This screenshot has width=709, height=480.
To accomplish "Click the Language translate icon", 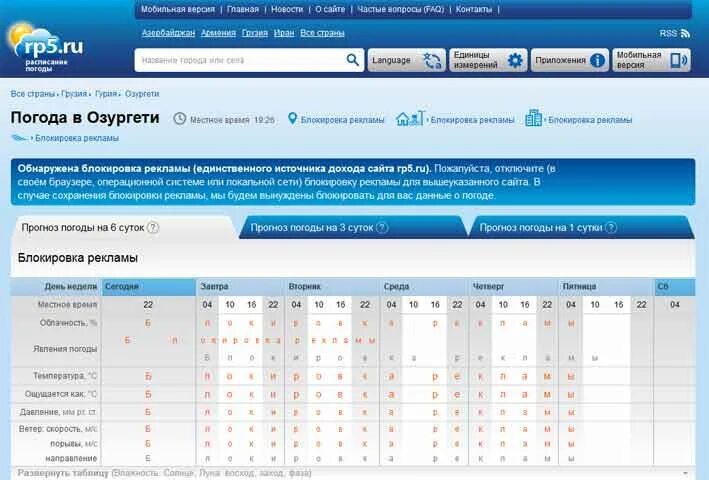I will tap(432, 60).
